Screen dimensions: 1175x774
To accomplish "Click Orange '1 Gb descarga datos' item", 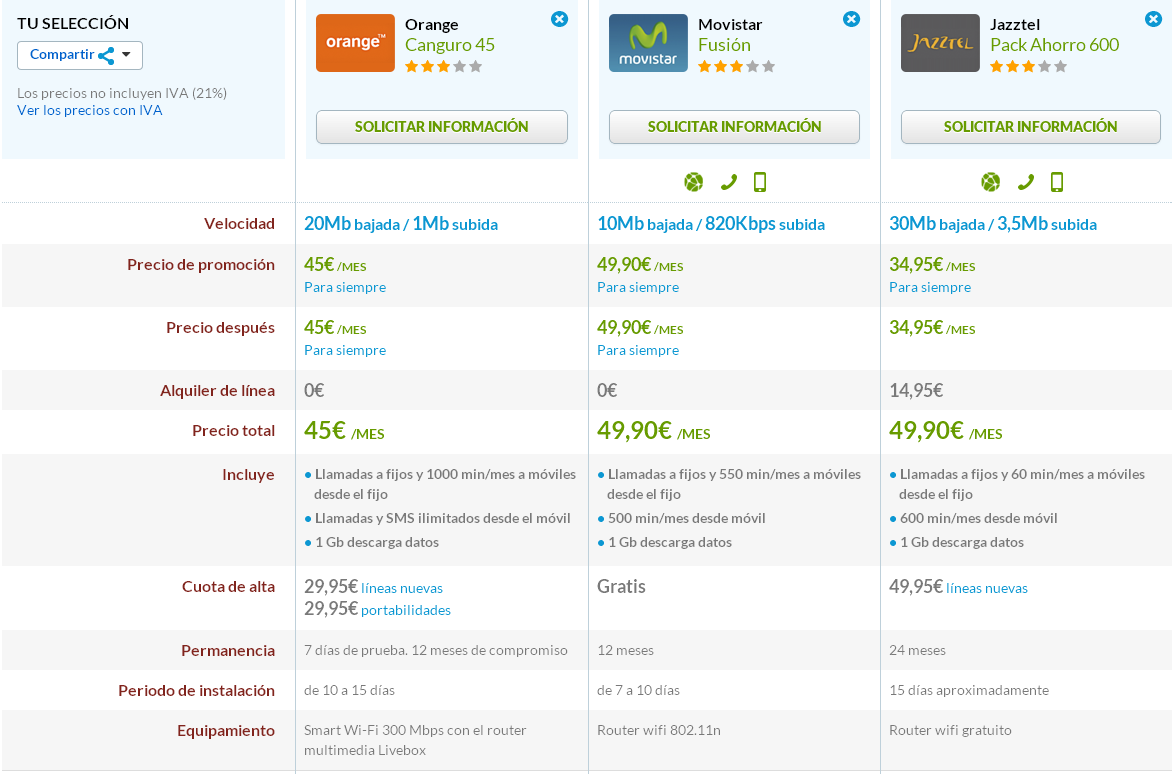I will click(377, 542).
